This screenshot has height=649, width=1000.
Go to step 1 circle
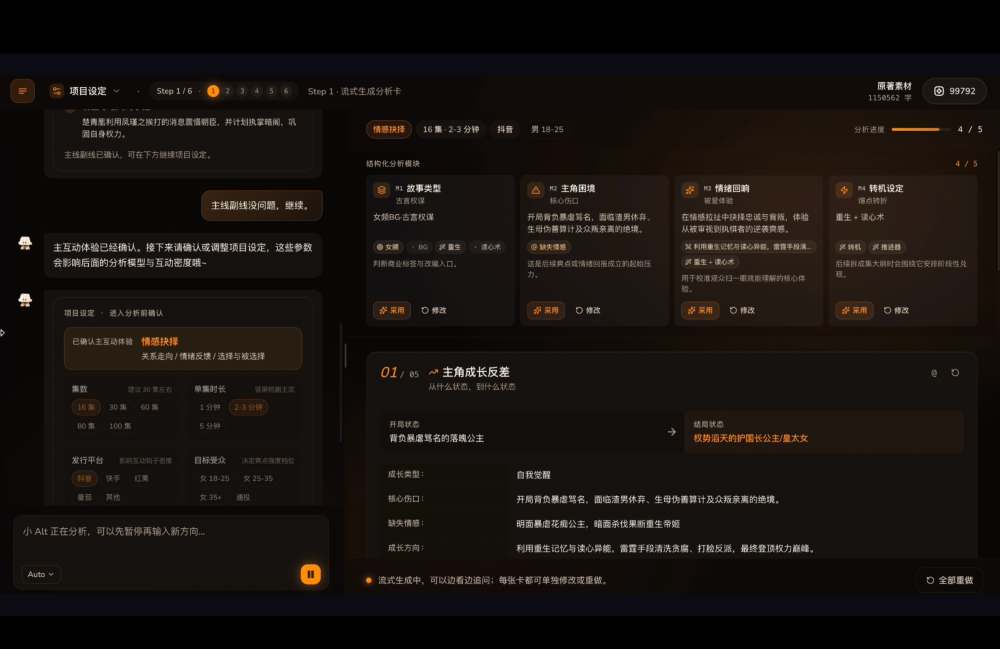(x=213, y=91)
